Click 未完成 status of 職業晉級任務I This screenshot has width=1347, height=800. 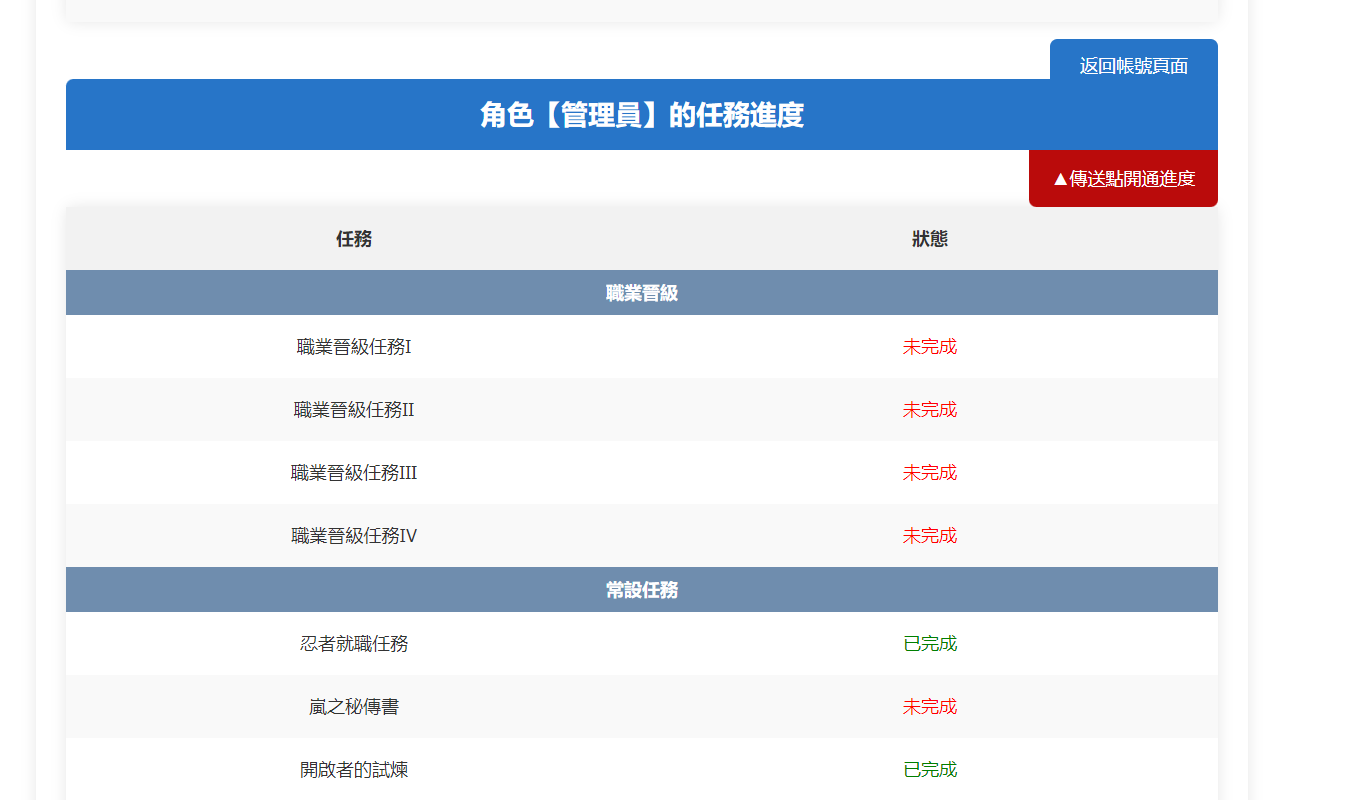click(x=930, y=347)
